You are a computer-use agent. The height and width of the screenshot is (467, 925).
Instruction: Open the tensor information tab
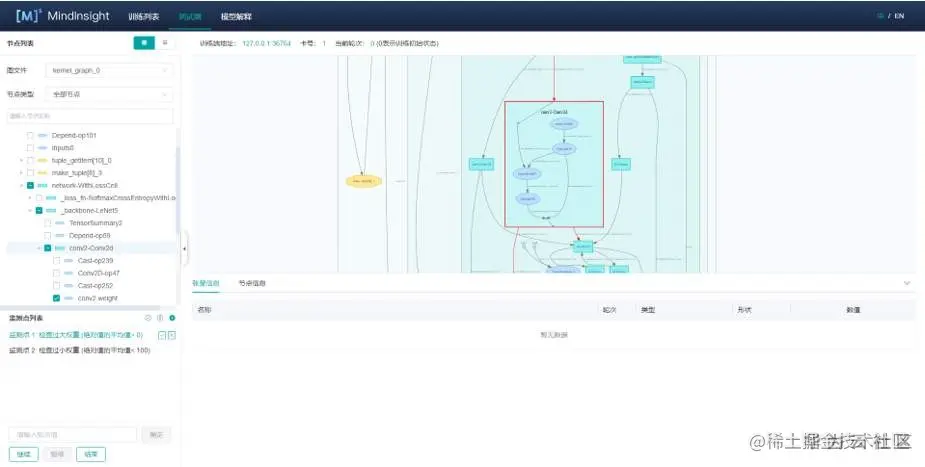coord(205,284)
